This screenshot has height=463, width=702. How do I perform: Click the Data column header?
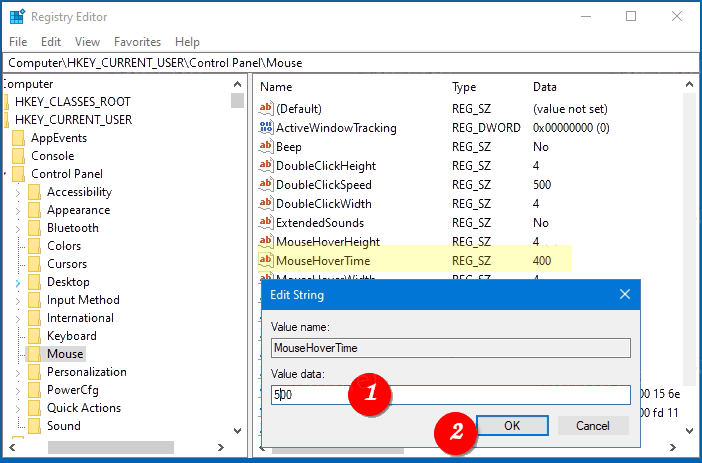pyautogui.click(x=544, y=87)
